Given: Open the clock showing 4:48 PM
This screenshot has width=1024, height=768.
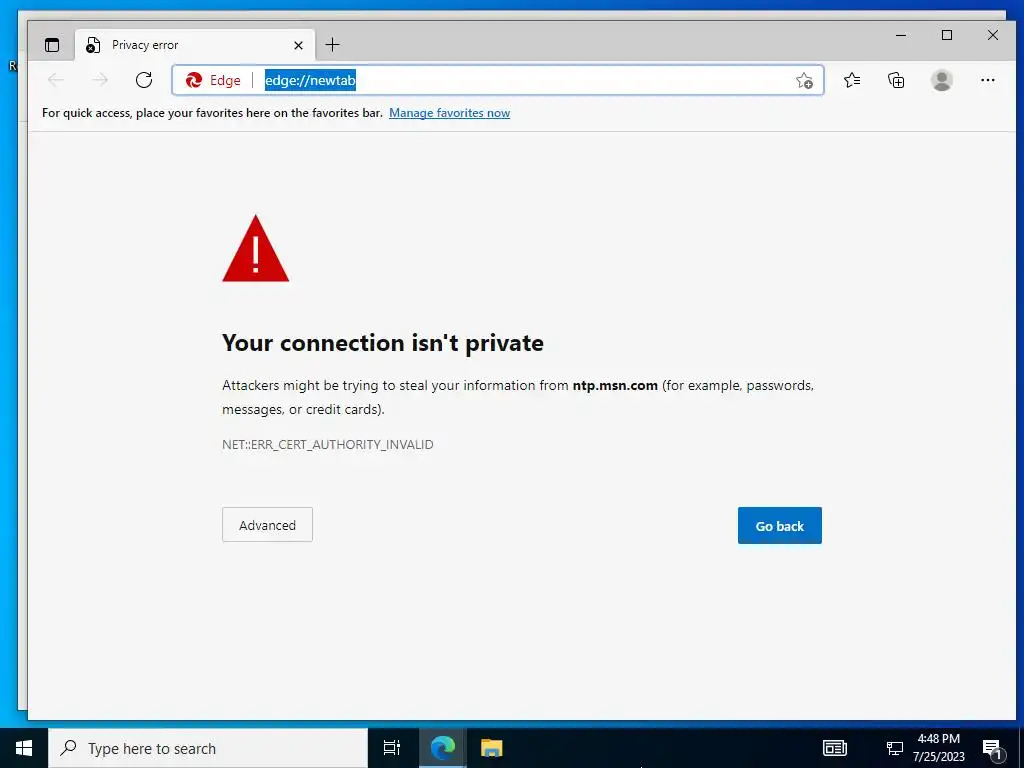Looking at the screenshot, I should coord(938,748).
